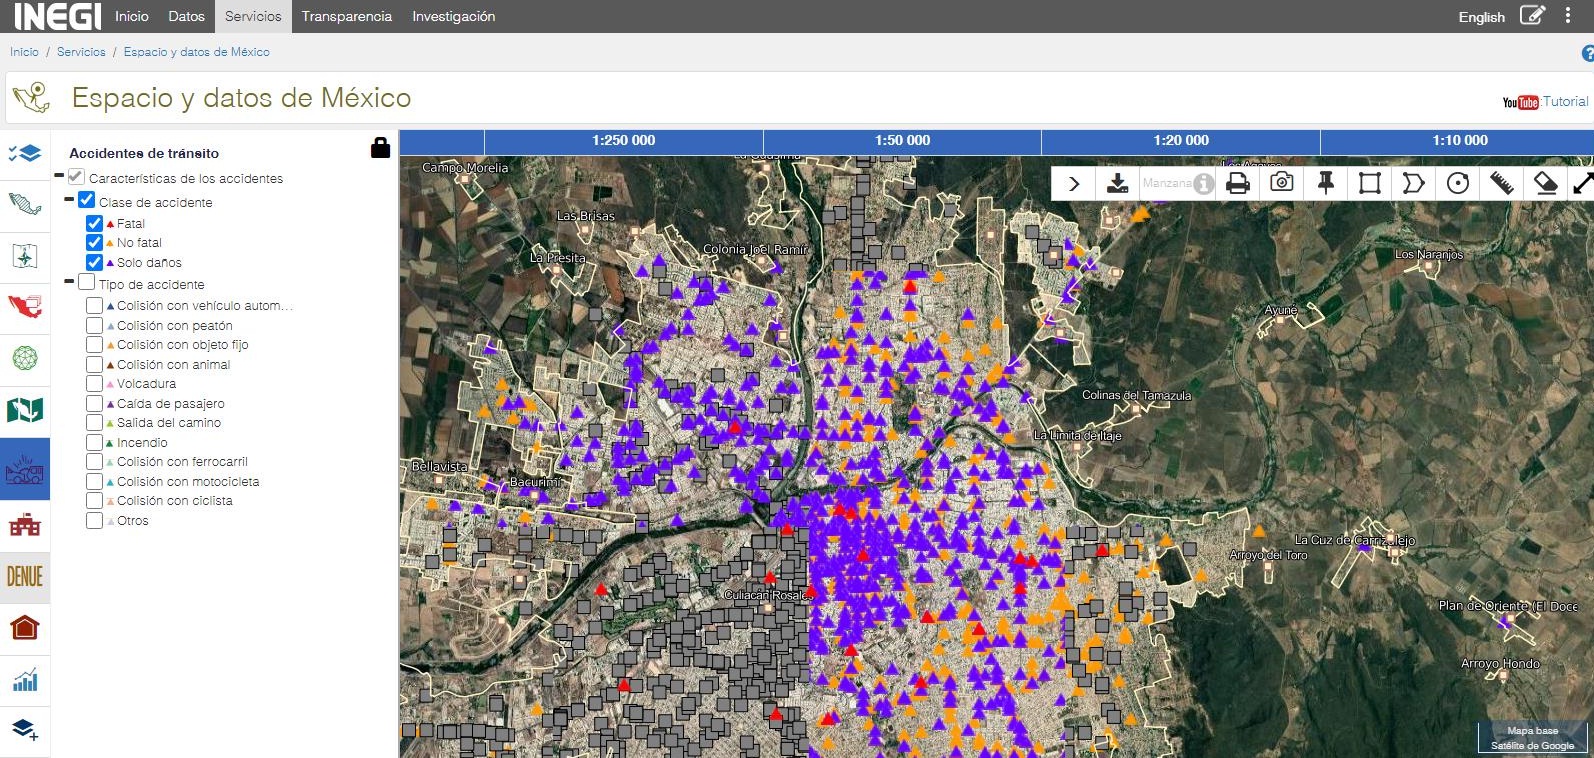Open the three-dot menu in header

(1568, 16)
